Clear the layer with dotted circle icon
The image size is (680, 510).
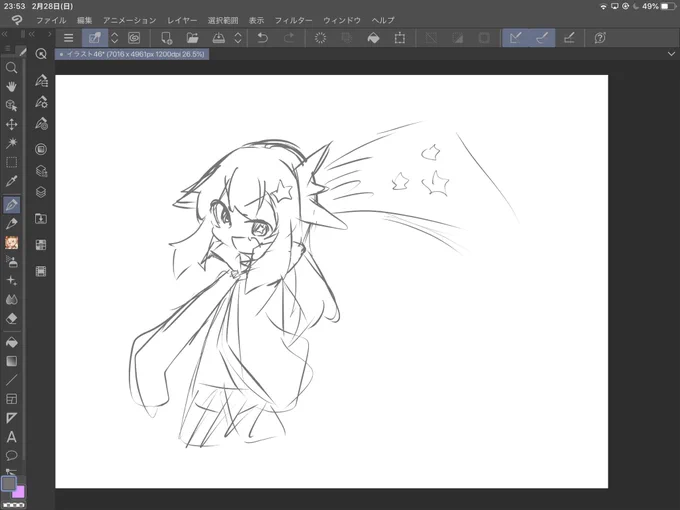tap(320, 38)
